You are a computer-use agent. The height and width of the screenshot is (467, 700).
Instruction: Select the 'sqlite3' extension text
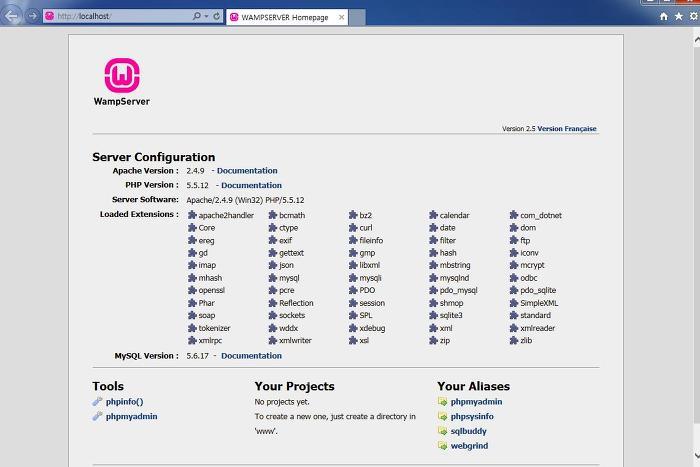451,315
